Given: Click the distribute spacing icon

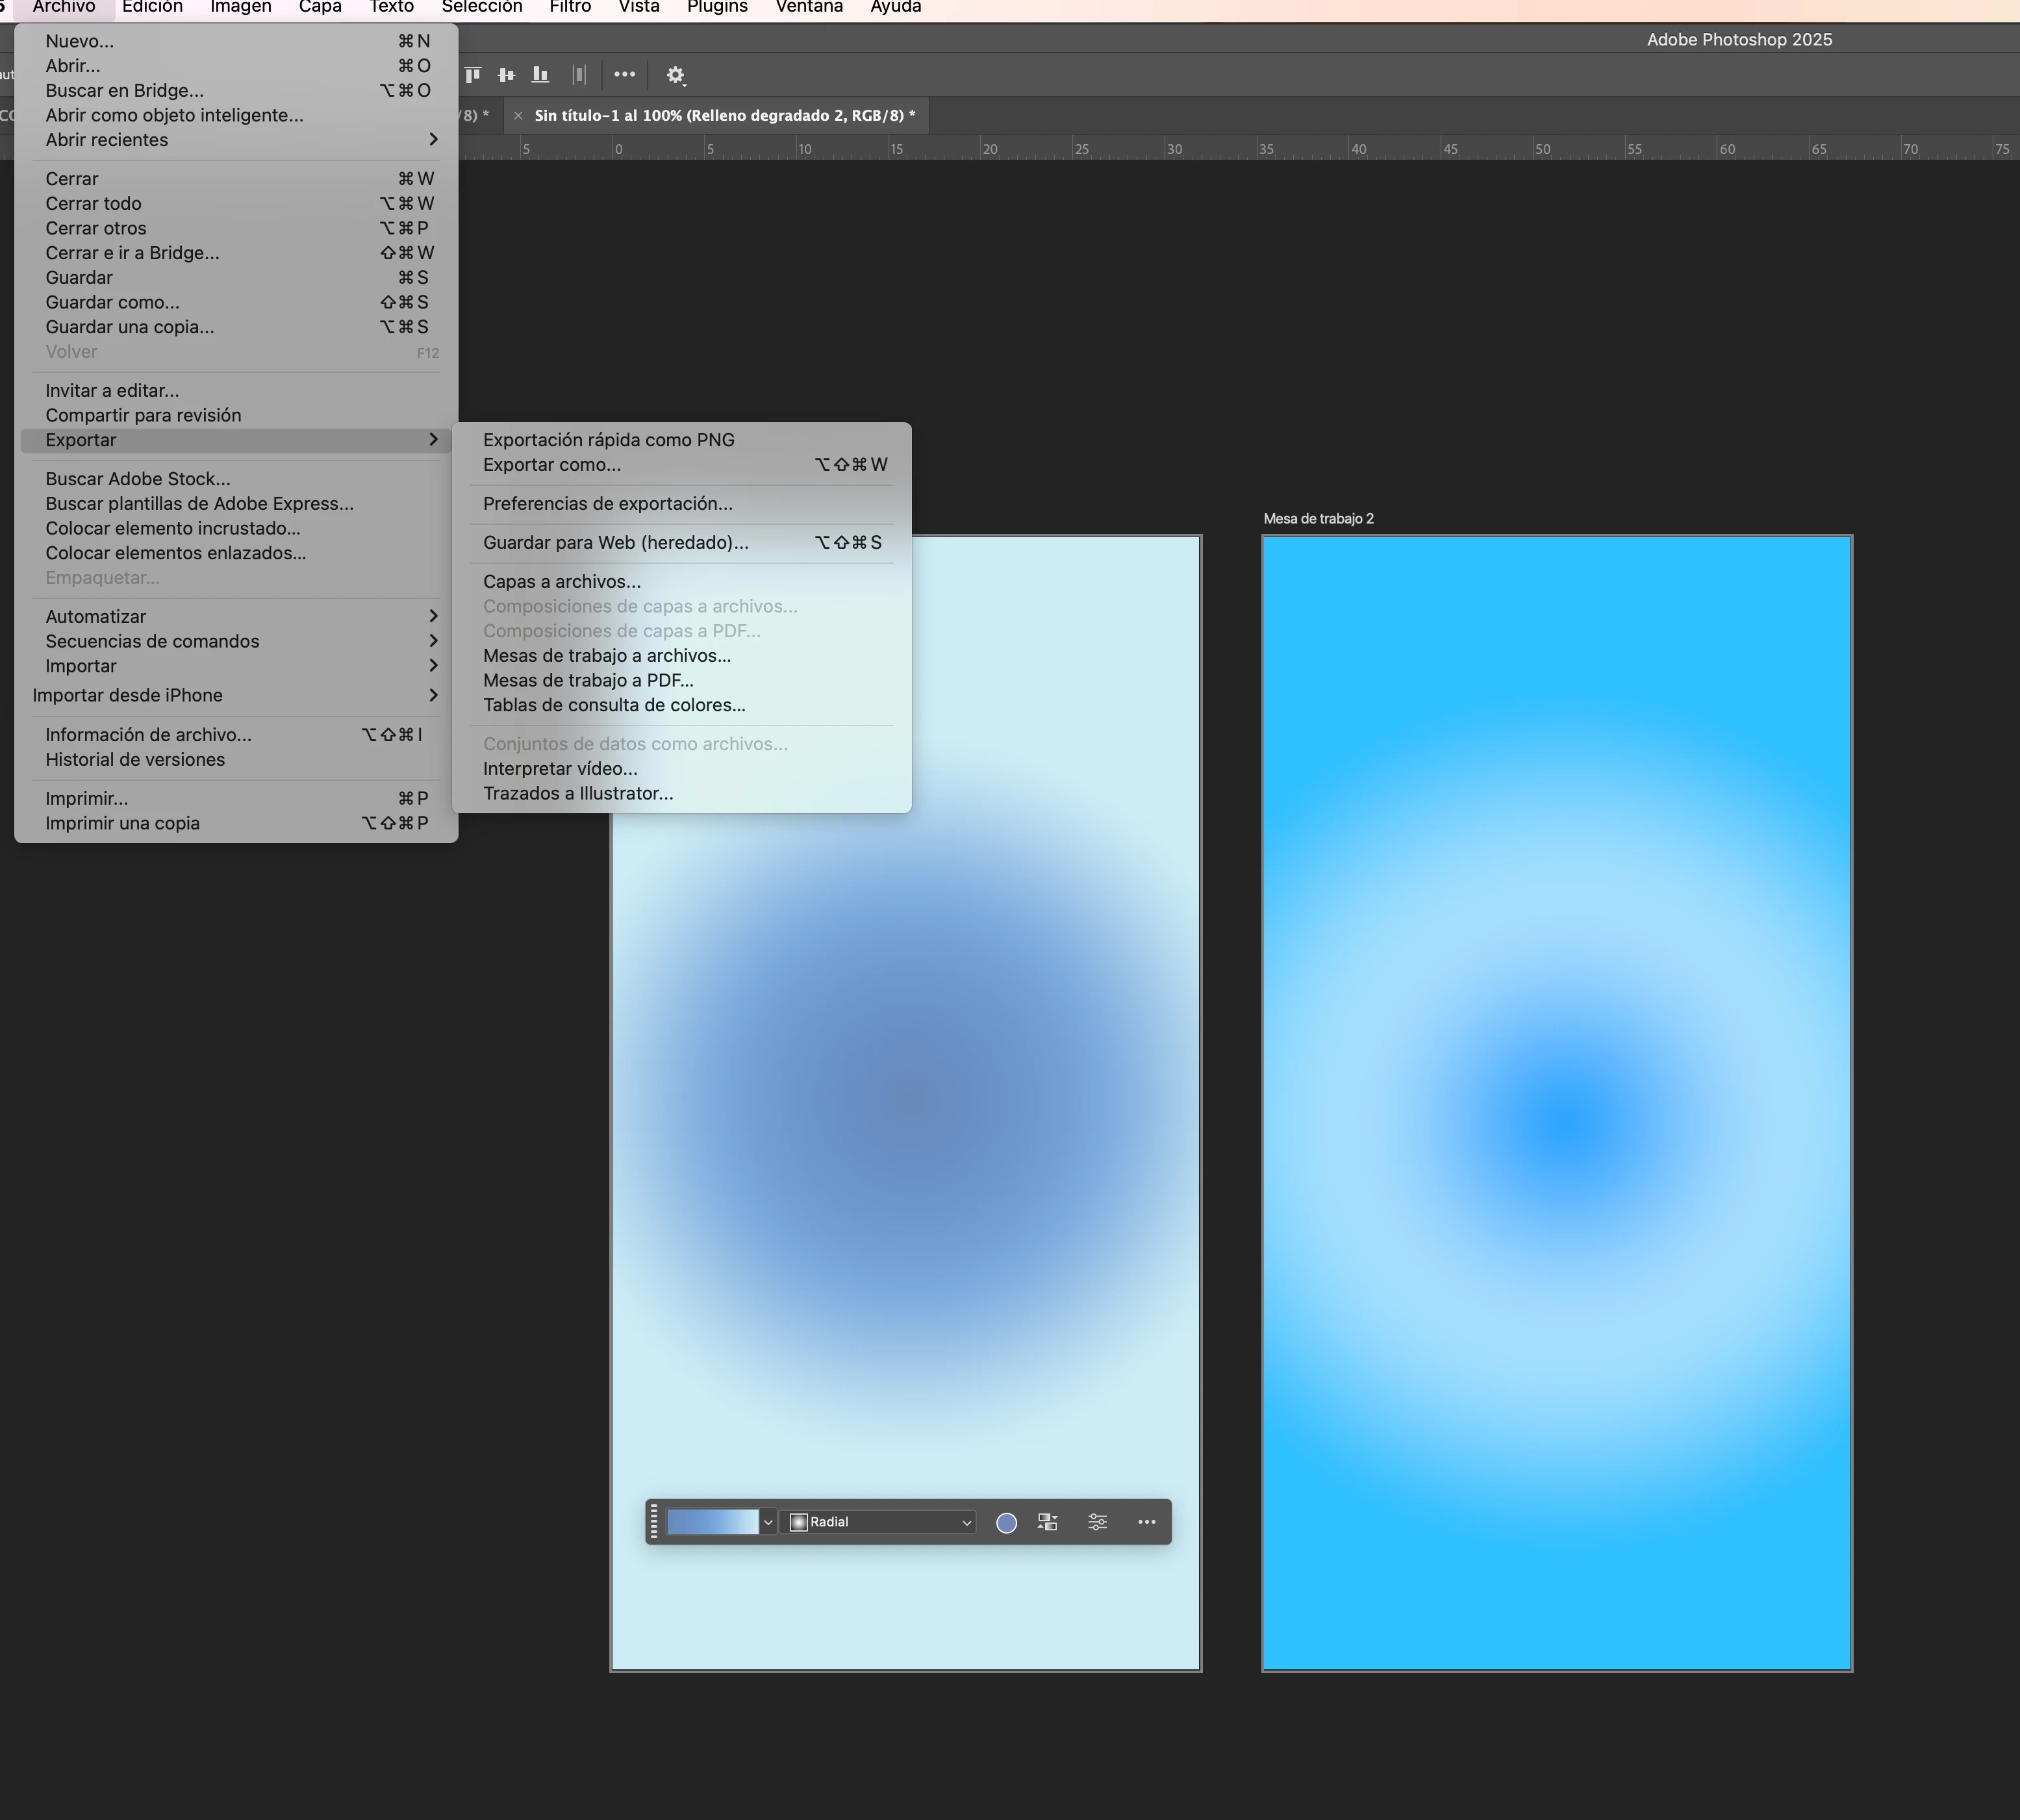Looking at the screenshot, I should pos(578,75).
